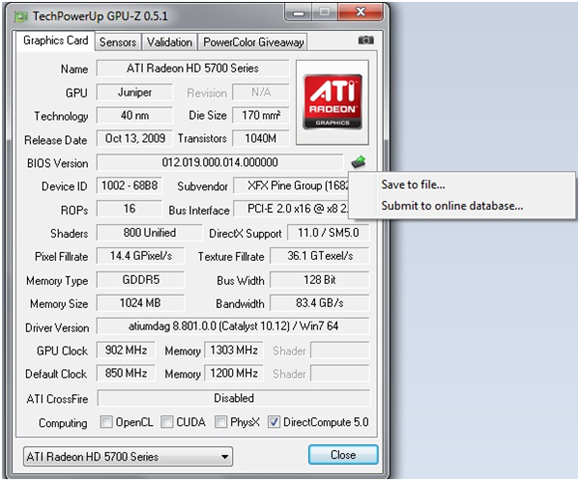Image resolution: width=580 pixels, height=481 pixels.
Task: Click the Revision value N/A
Action: [x=261, y=92]
